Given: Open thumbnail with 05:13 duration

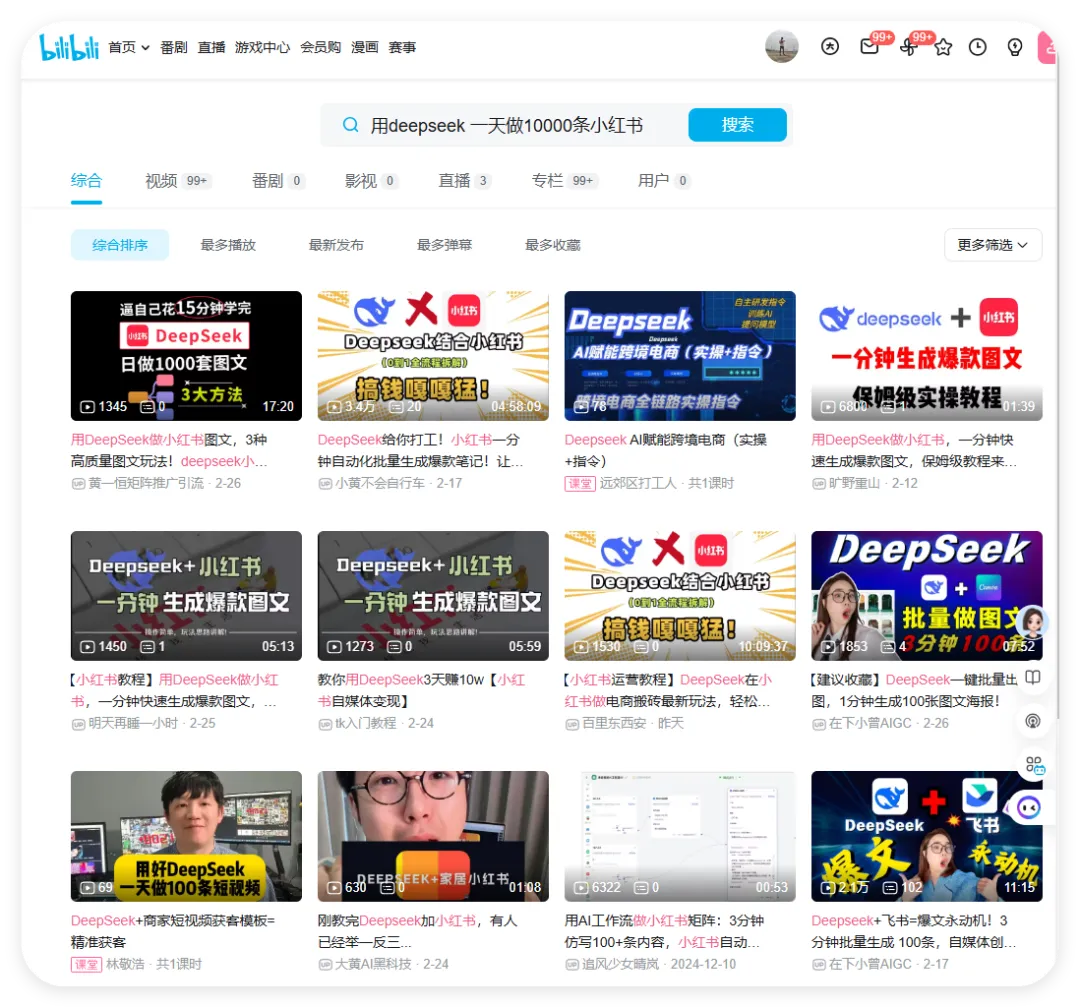Looking at the screenshot, I should coord(186,596).
